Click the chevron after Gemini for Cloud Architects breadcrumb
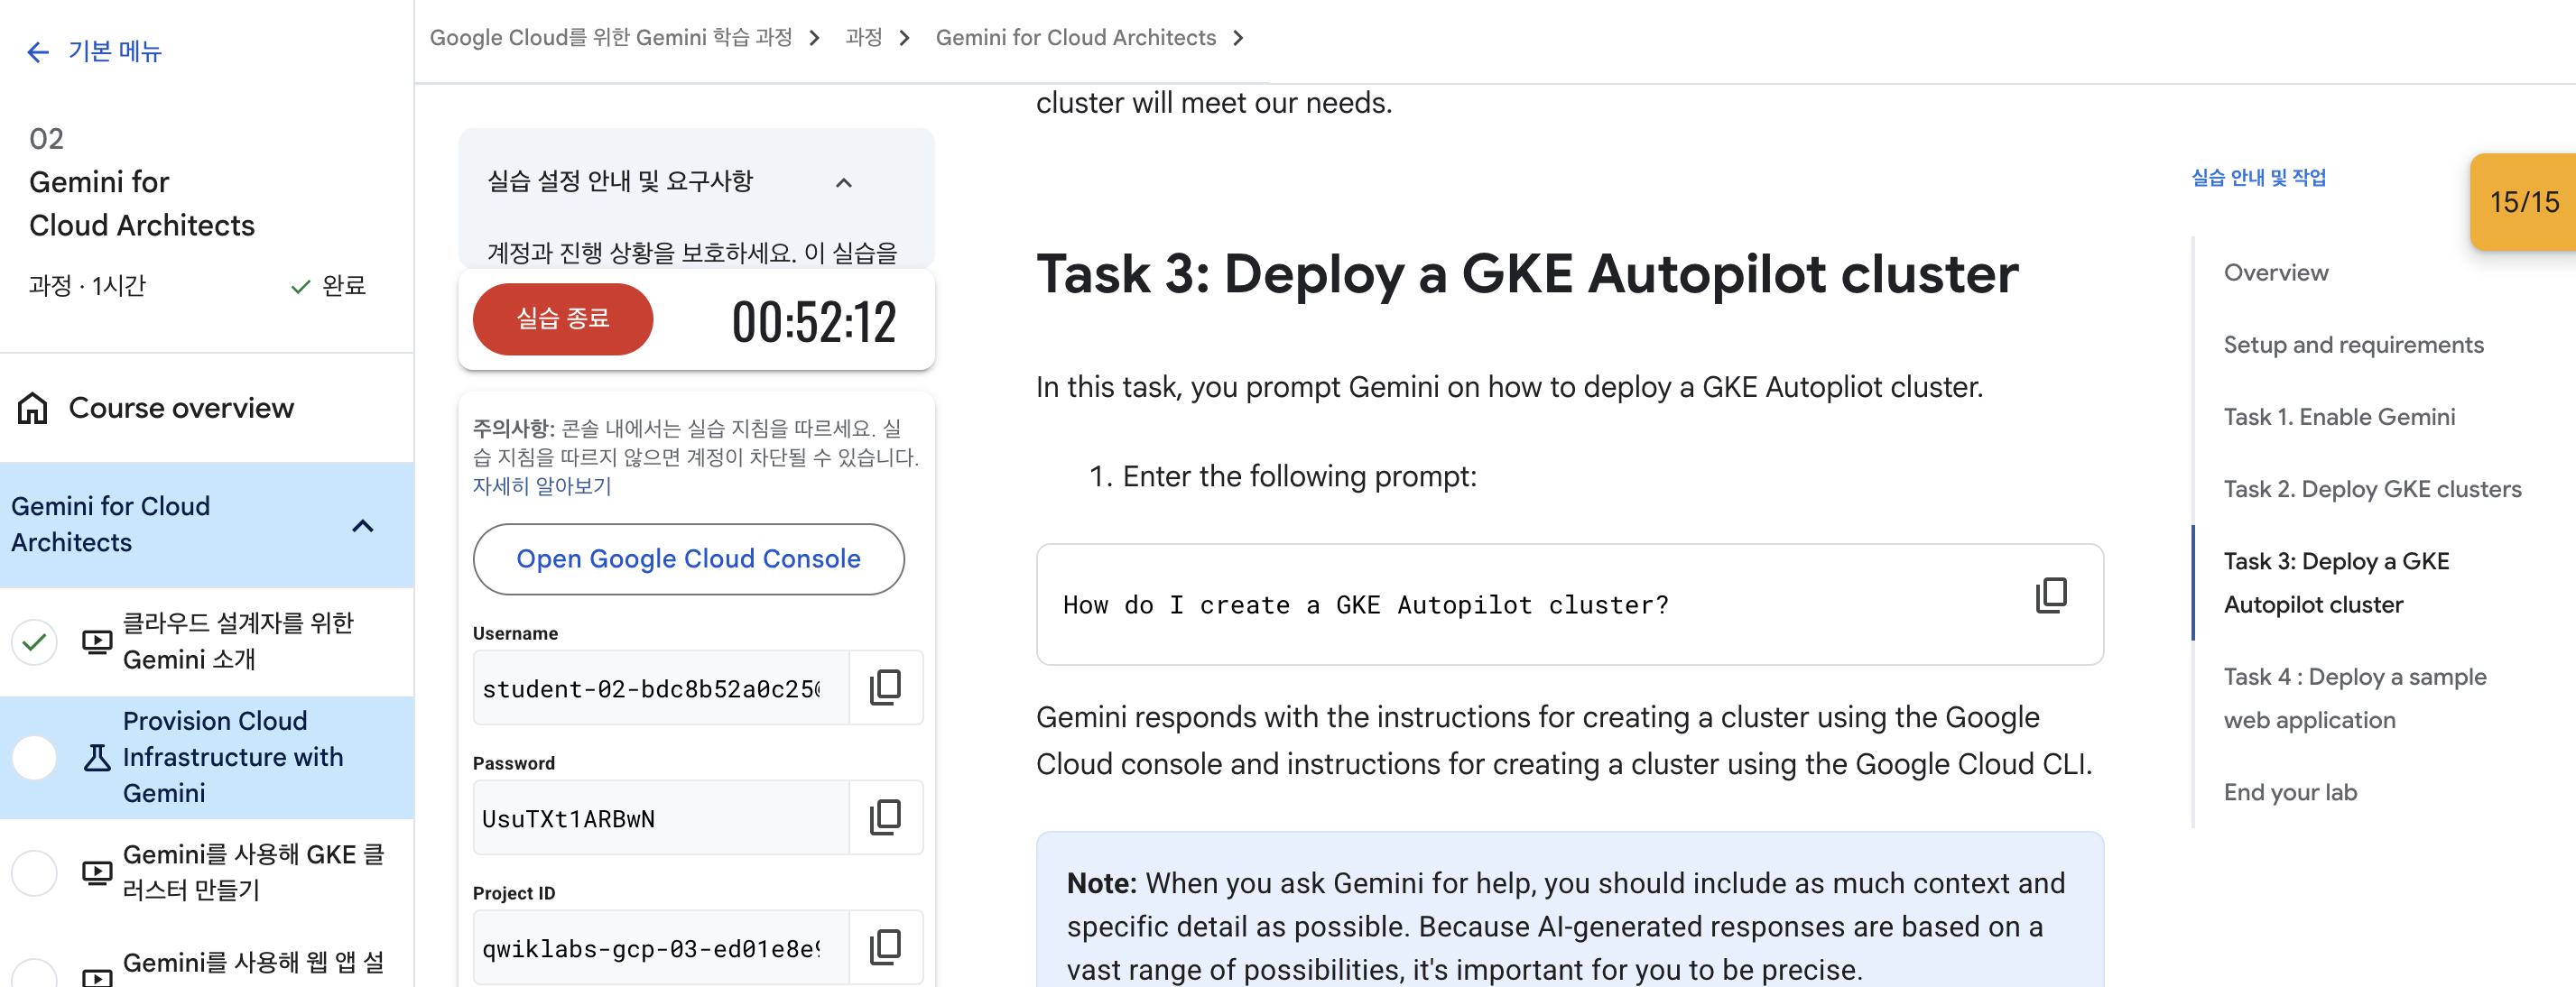 tap(1239, 38)
